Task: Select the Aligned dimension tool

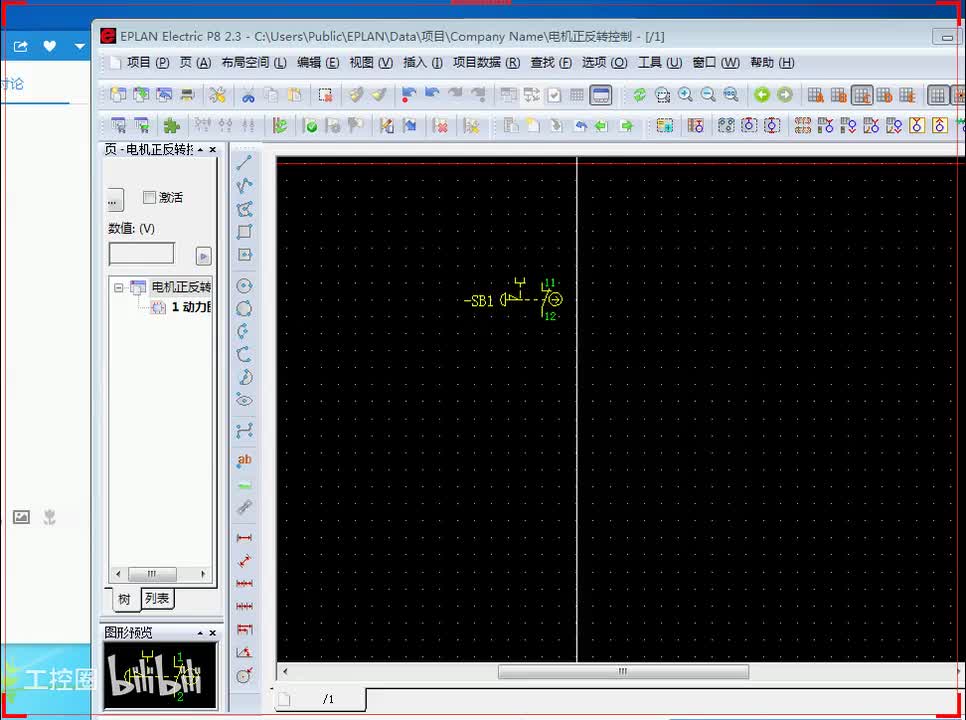Action: [245, 560]
